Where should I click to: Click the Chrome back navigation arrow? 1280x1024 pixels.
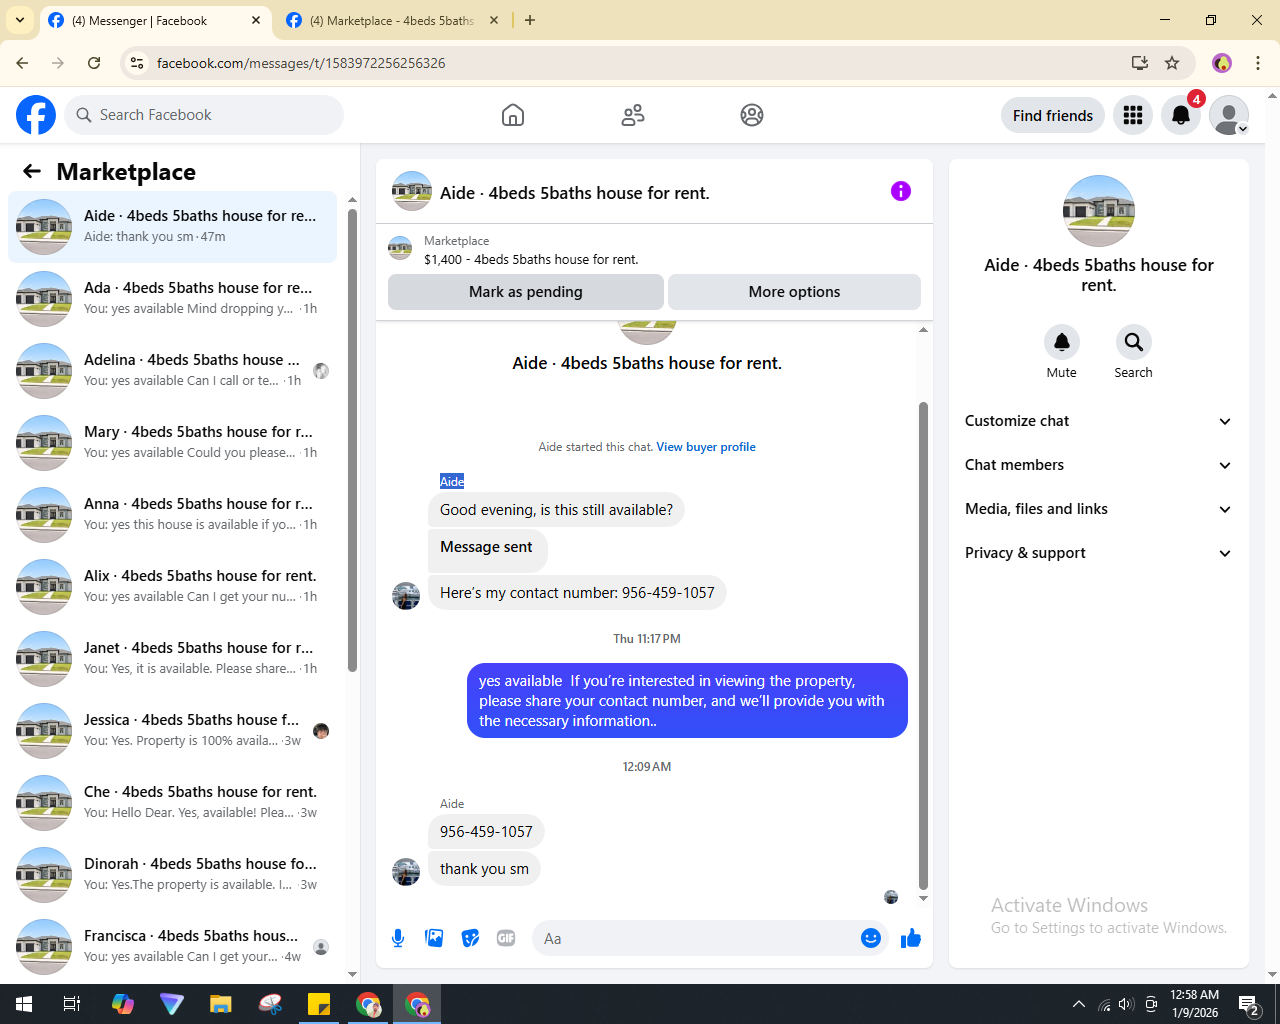click(22, 63)
